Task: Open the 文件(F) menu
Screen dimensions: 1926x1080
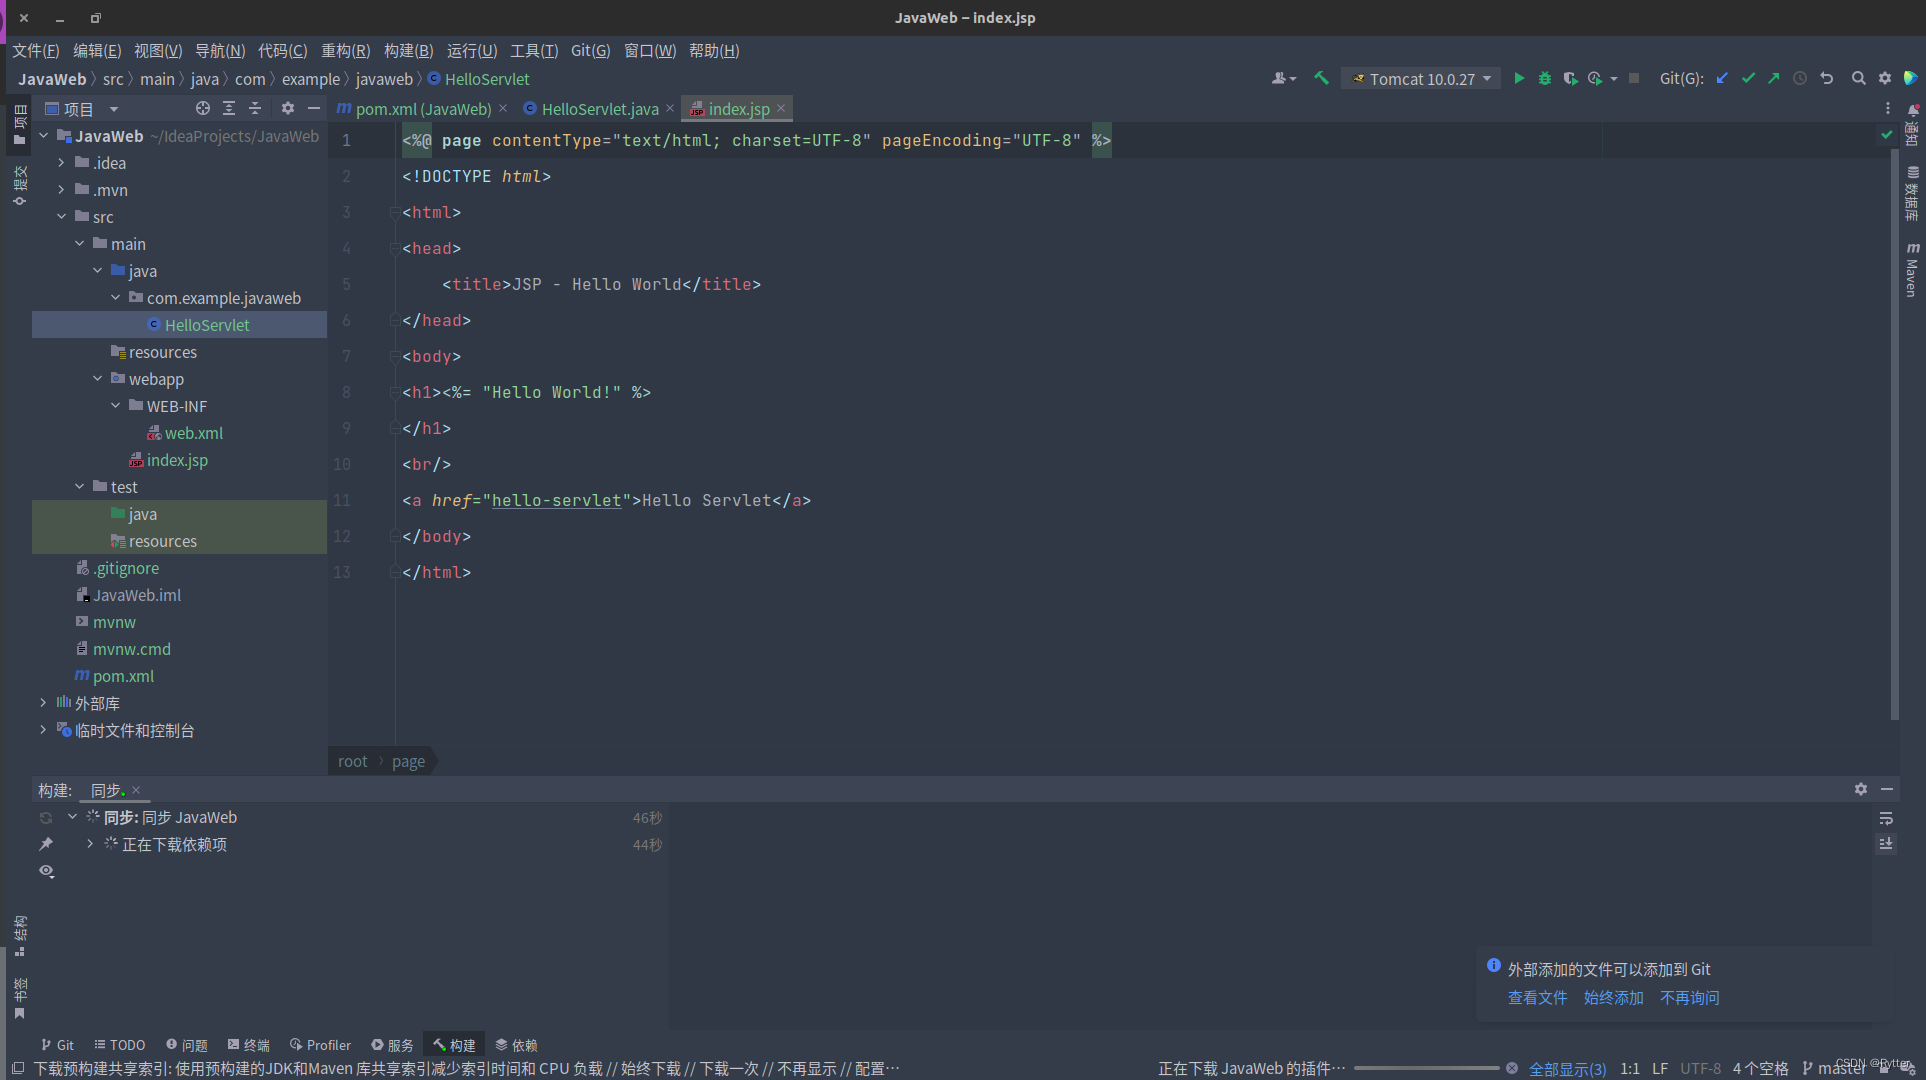Action: [36, 51]
